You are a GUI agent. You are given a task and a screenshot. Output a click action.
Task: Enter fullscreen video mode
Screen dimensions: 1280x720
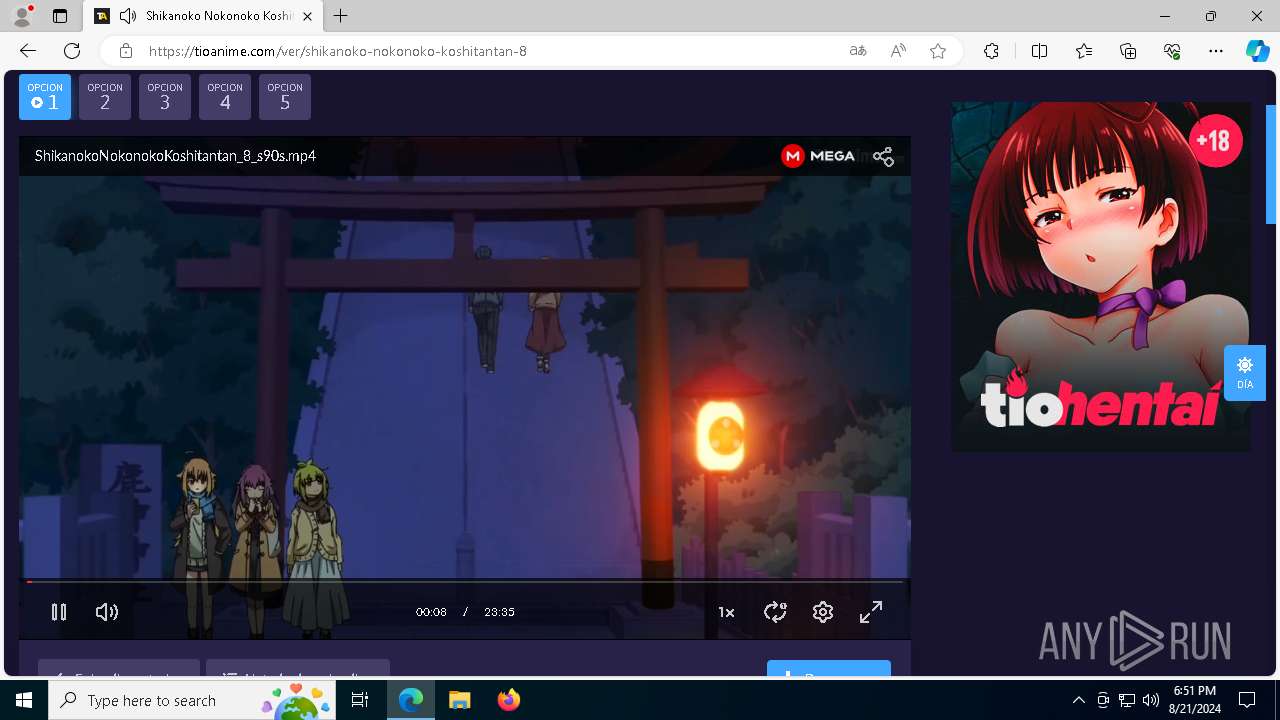871,612
